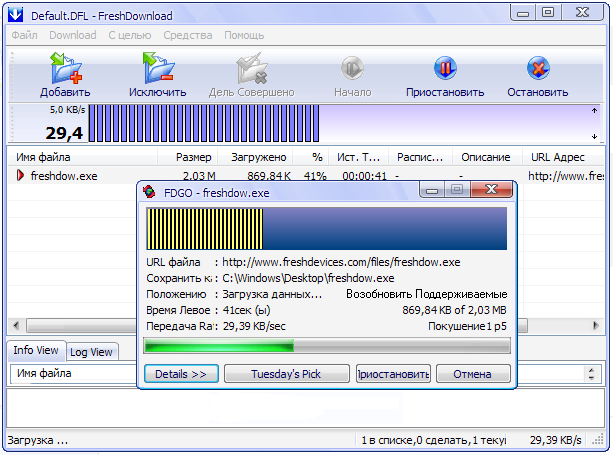The width and height of the screenshot is (613, 455).
Task: Click the freshdevices.com URL text in dialog
Action: tap(341, 262)
